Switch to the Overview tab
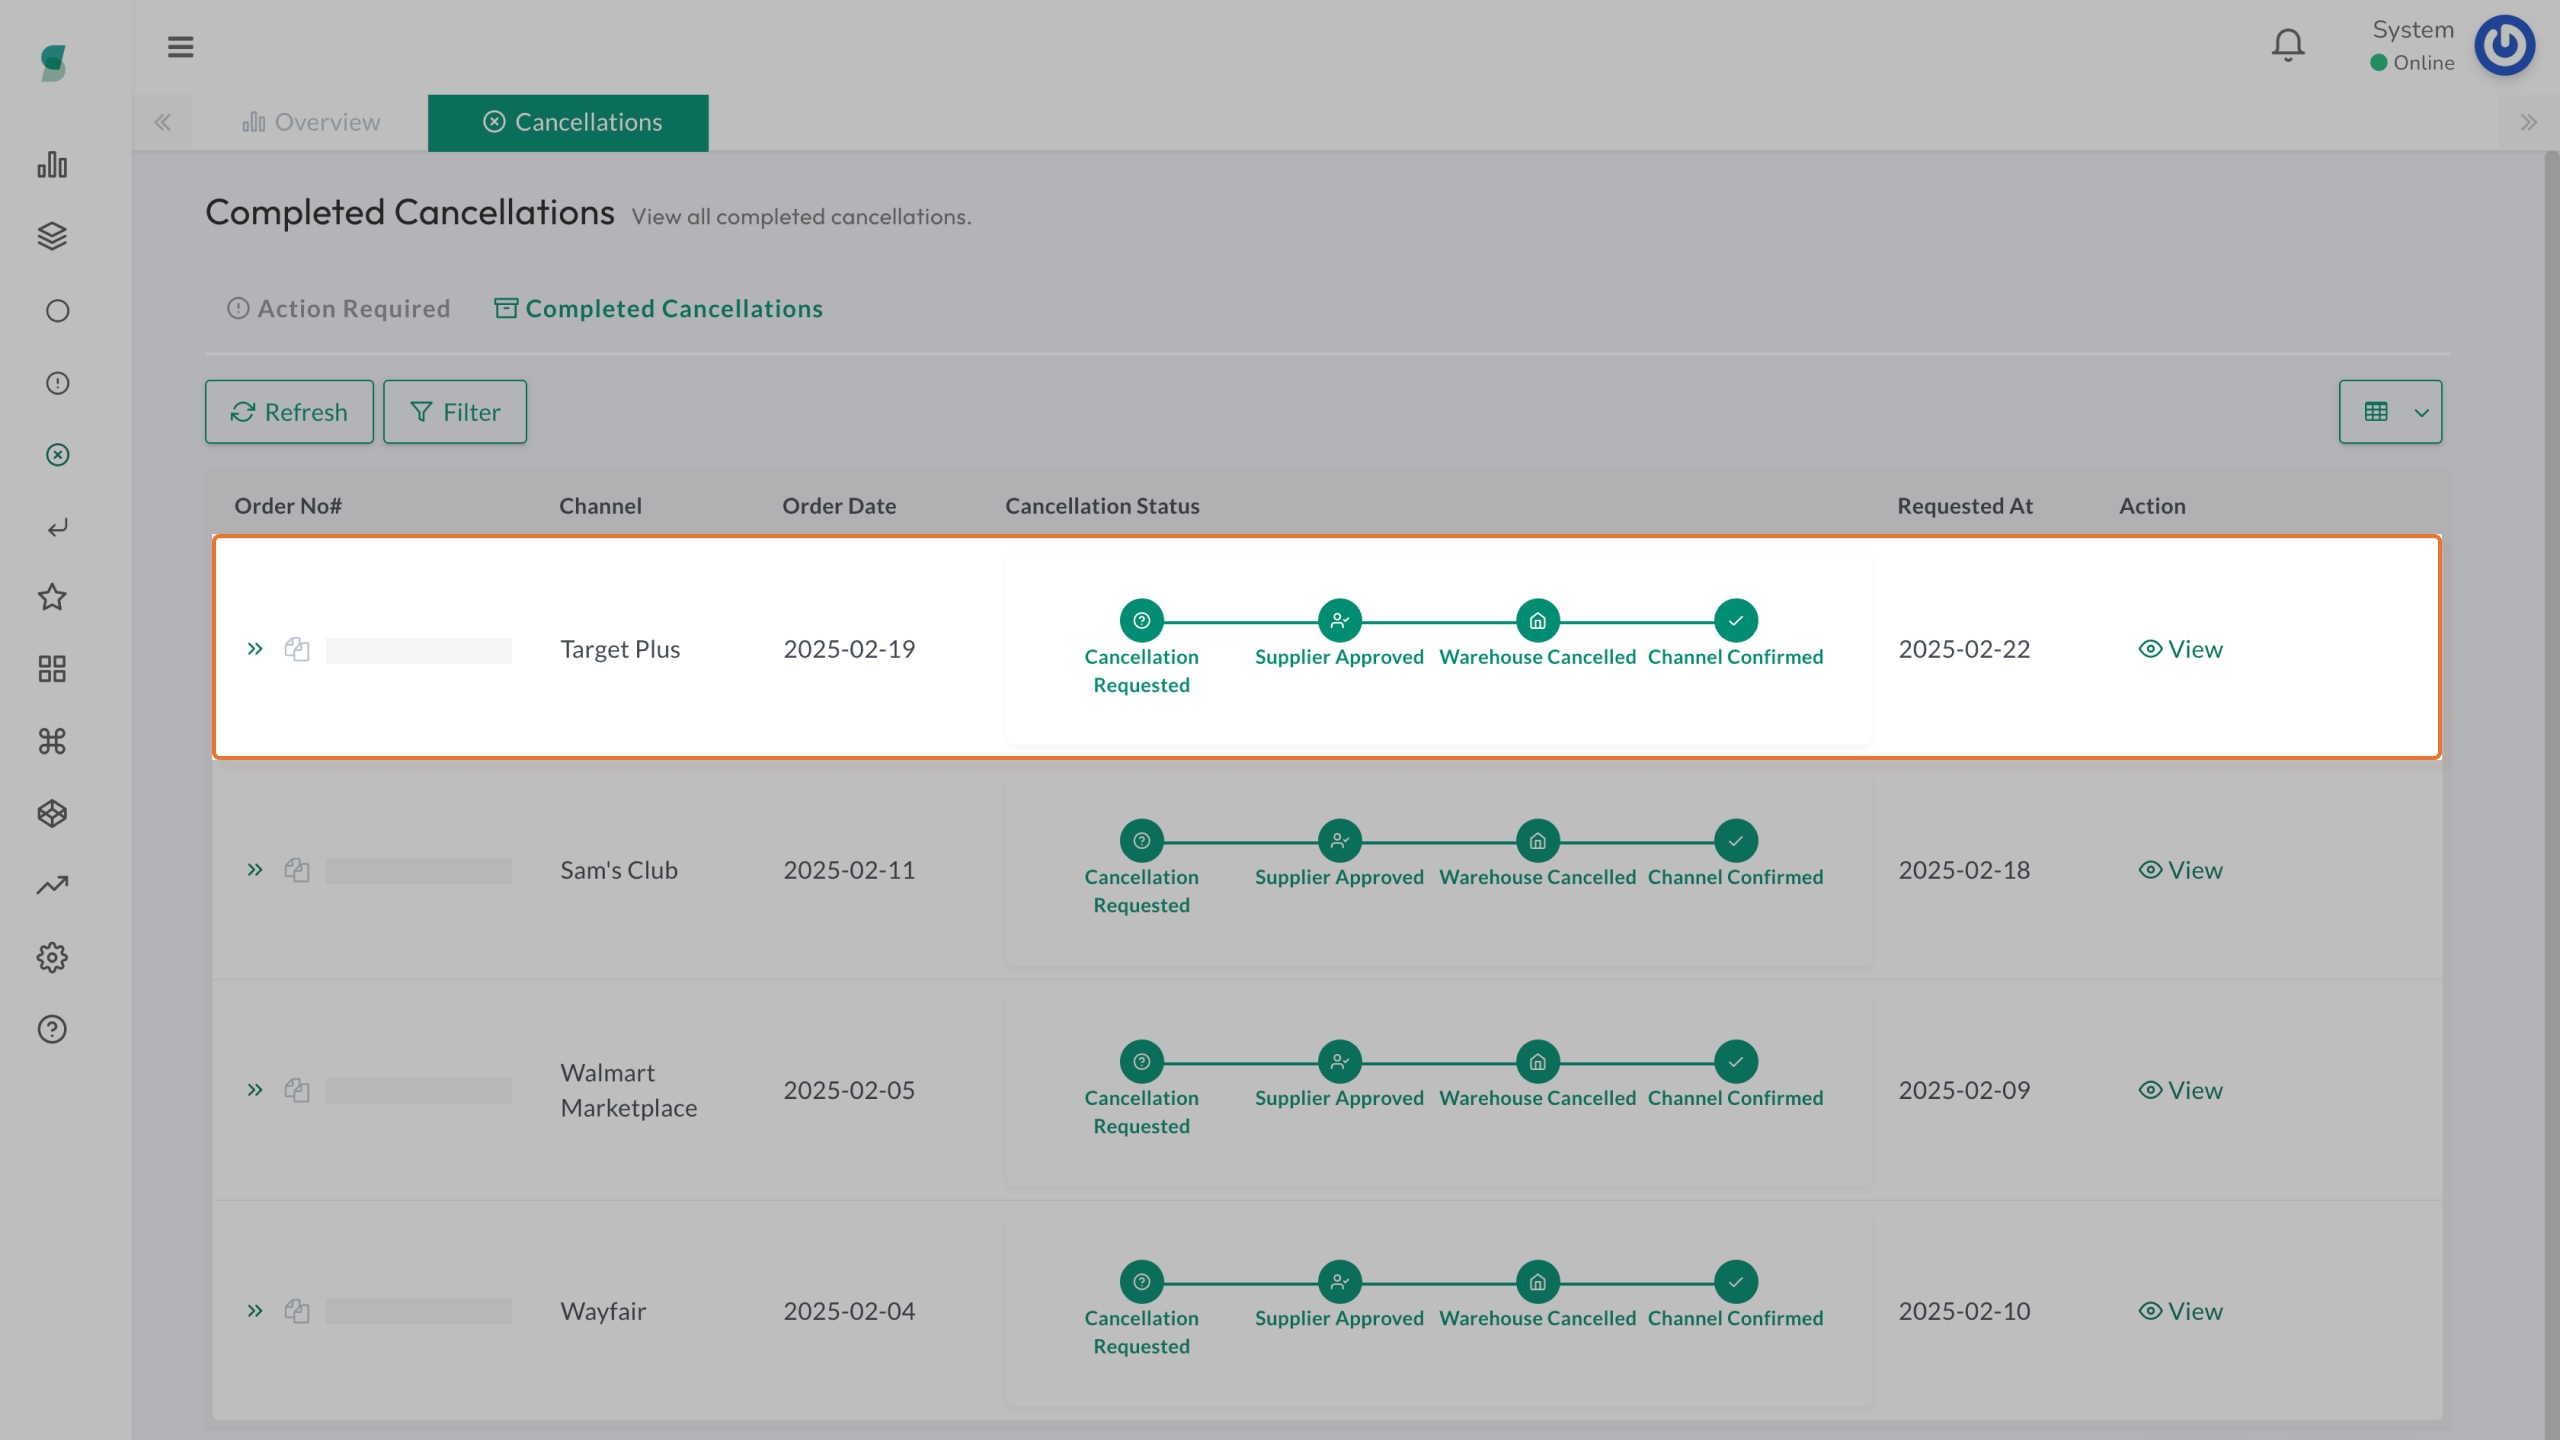 [x=311, y=122]
